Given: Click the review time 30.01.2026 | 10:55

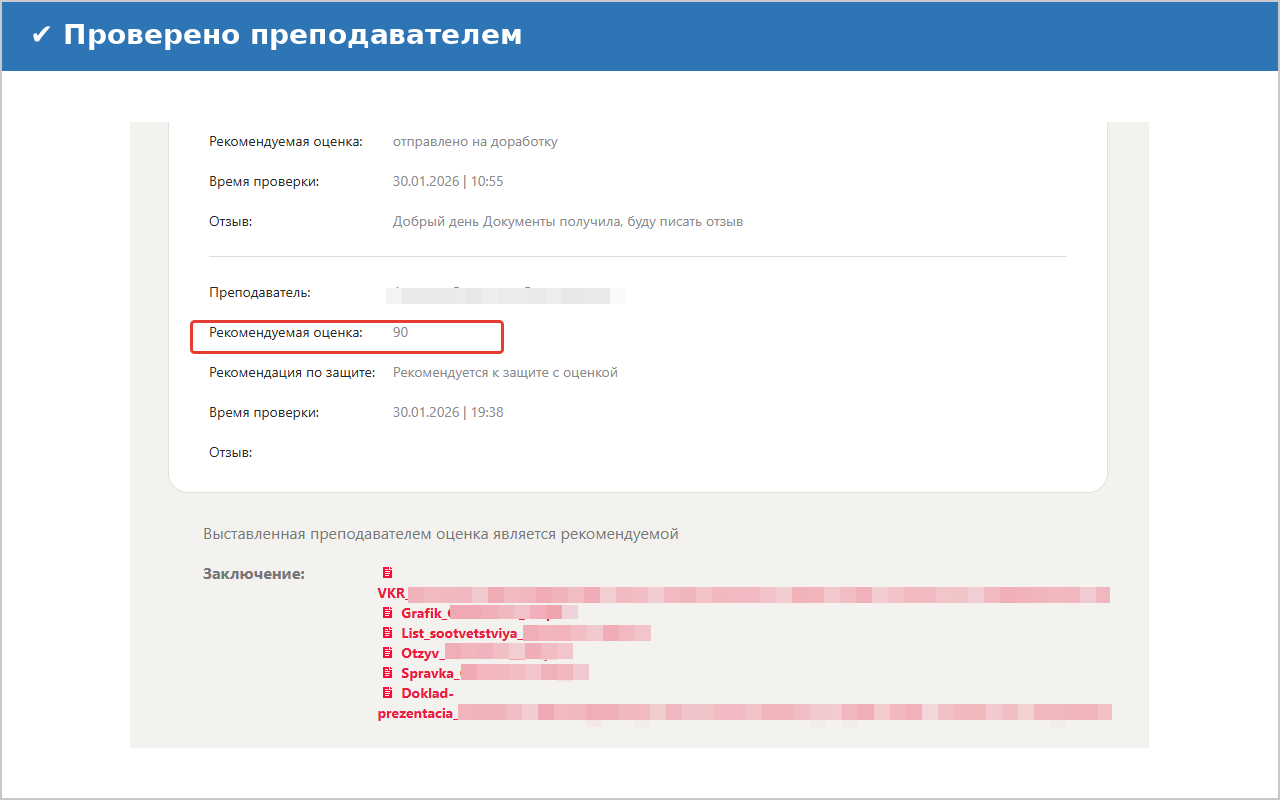Looking at the screenshot, I should 448,181.
